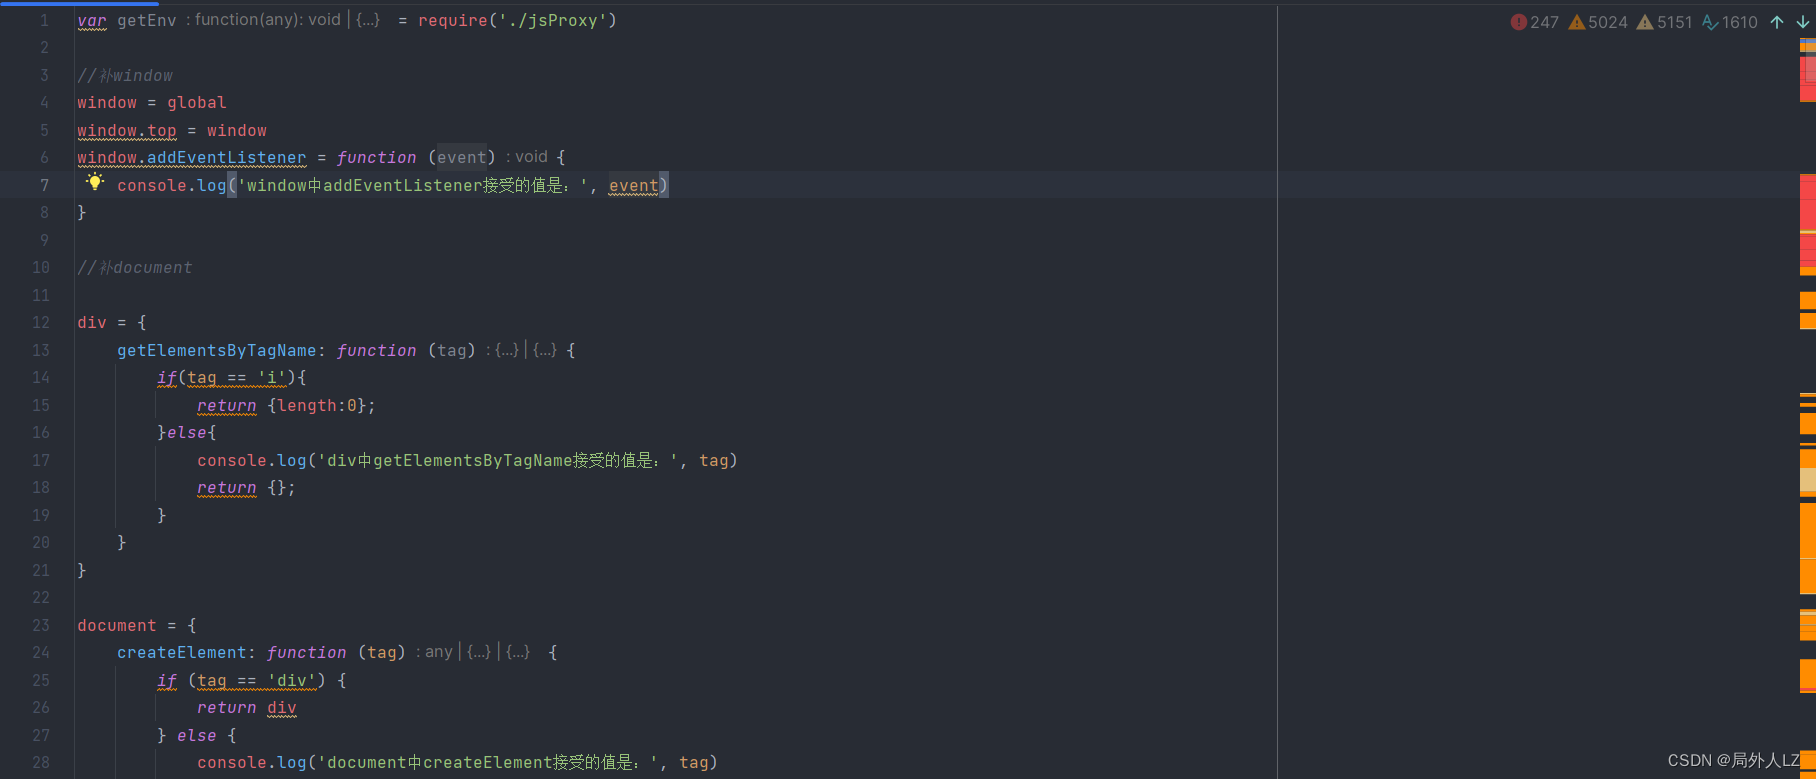Expand the {...} hint just before the brace on line 24
1816x779 pixels.
pyautogui.click(x=518, y=652)
